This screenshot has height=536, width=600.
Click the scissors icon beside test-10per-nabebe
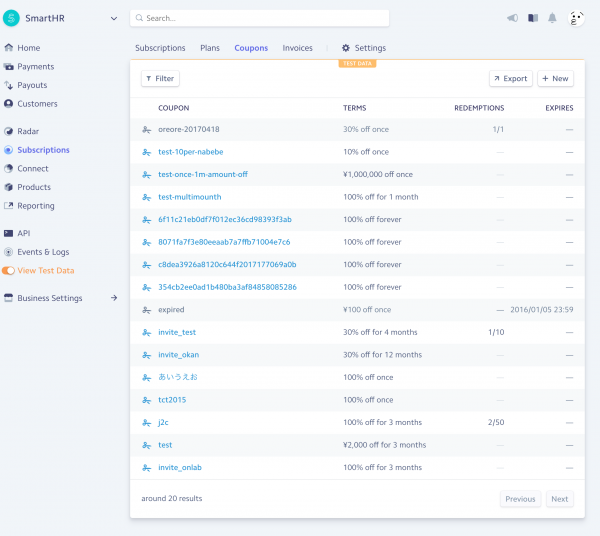pos(147,152)
